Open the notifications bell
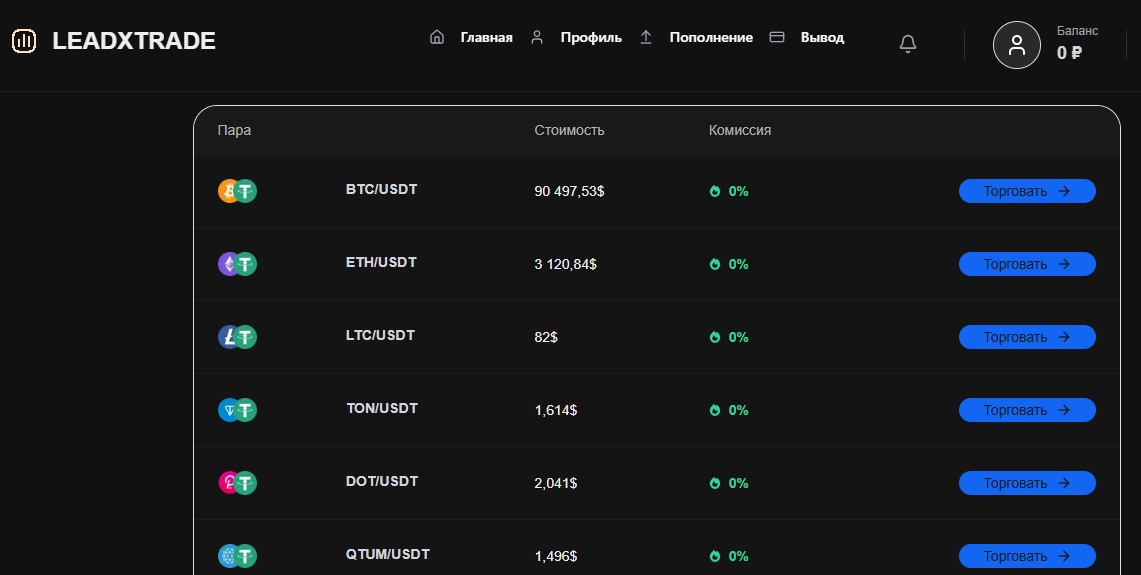 908,44
